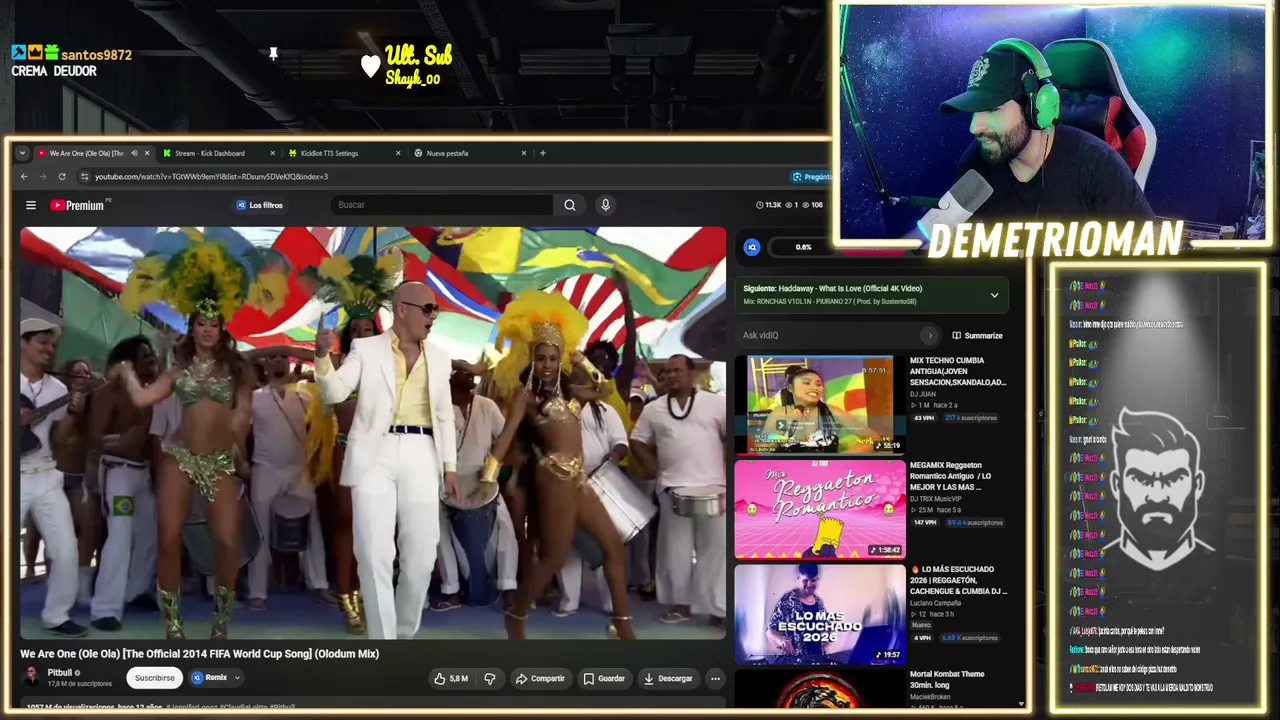Download the video with Descargar

click(668, 678)
